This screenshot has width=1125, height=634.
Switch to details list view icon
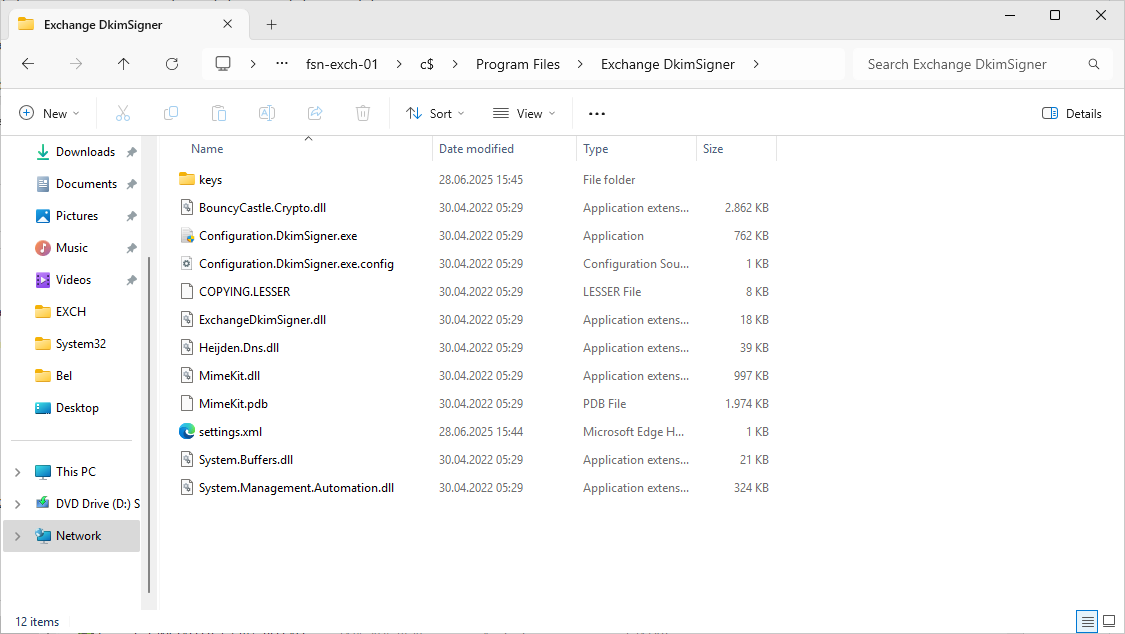1088,621
